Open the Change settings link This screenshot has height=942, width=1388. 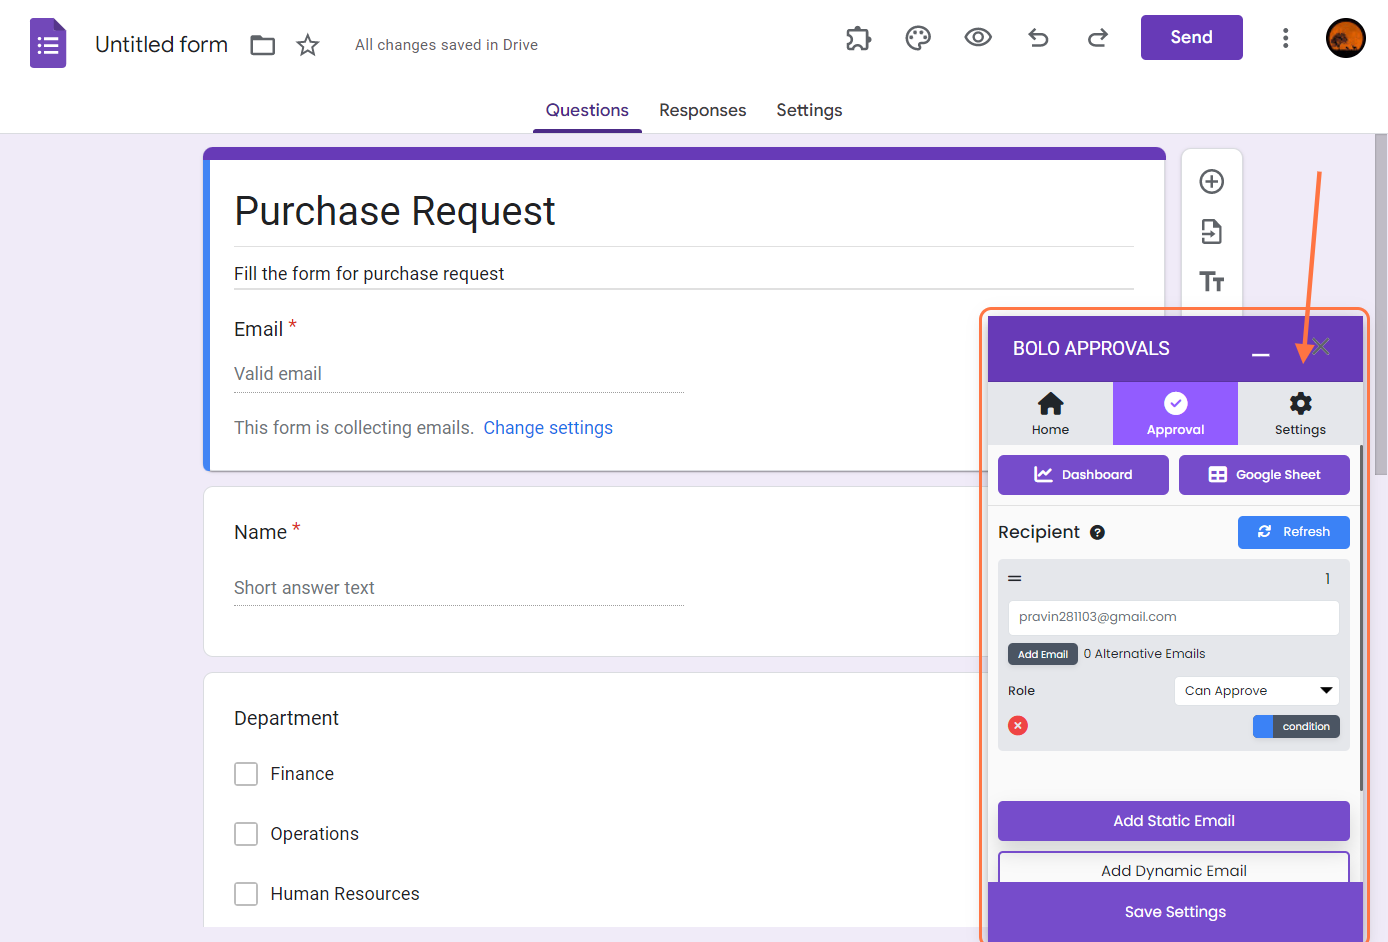tap(548, 428)
